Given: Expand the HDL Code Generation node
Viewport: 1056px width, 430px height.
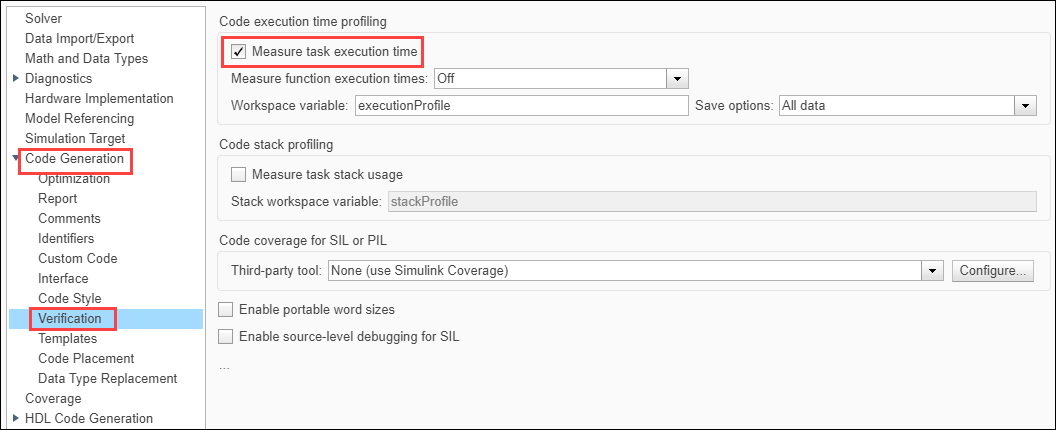Looking at the screenshot, I should 15,418.
